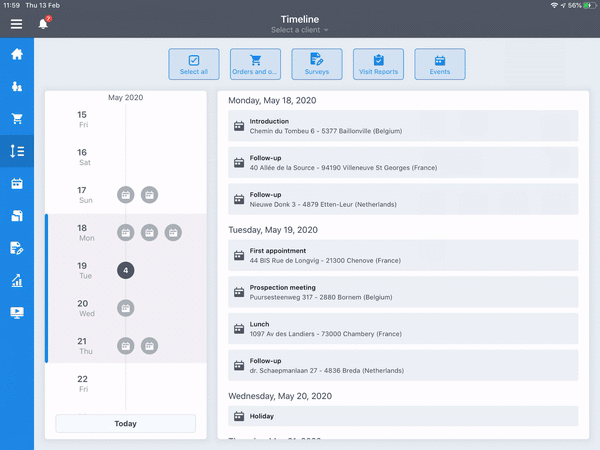
Task: Select the 4-events marker on Tuesday 19
Action: point(125,270)
